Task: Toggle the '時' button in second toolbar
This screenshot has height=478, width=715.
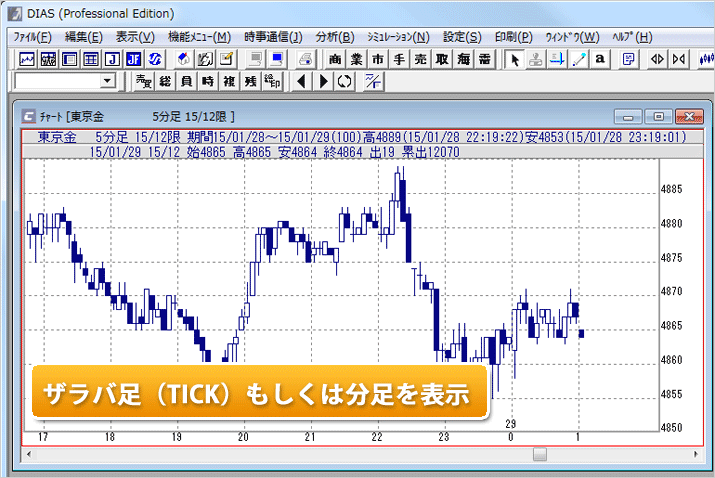Action: point(208,81)
